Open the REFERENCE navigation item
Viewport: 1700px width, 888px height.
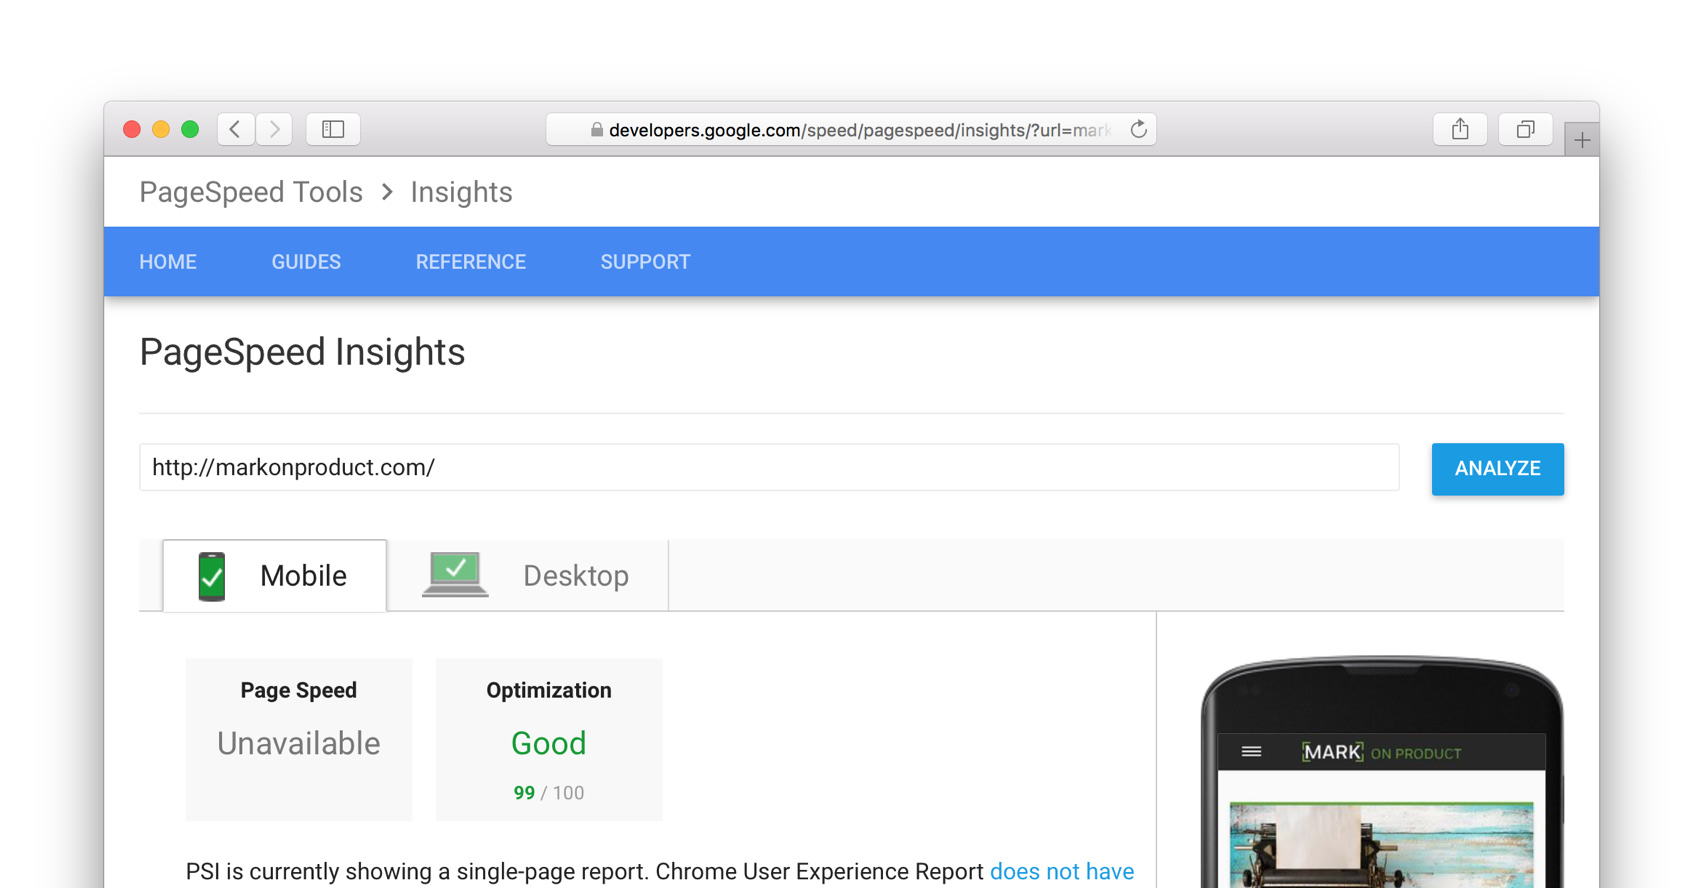click(471, 262)
